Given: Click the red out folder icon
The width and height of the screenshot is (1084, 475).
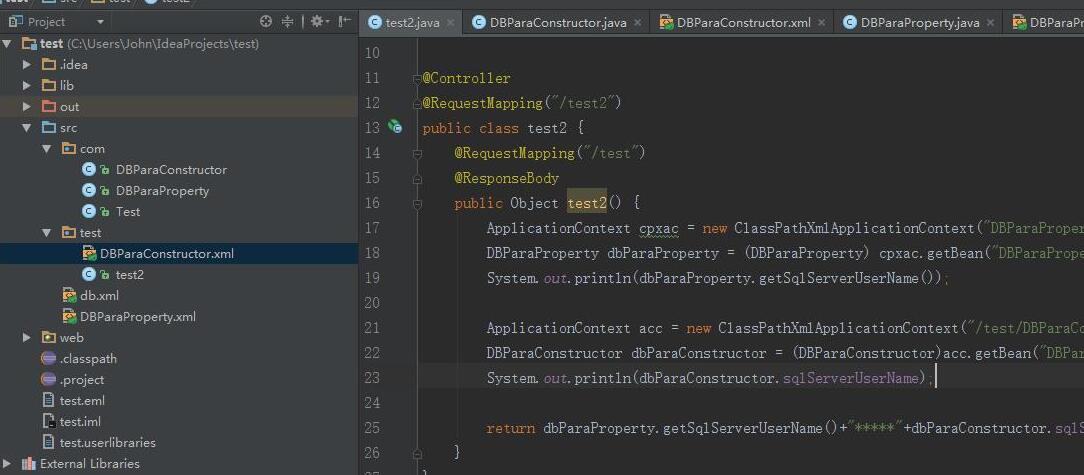Looking at the screenshot, I should click(48, 106).
